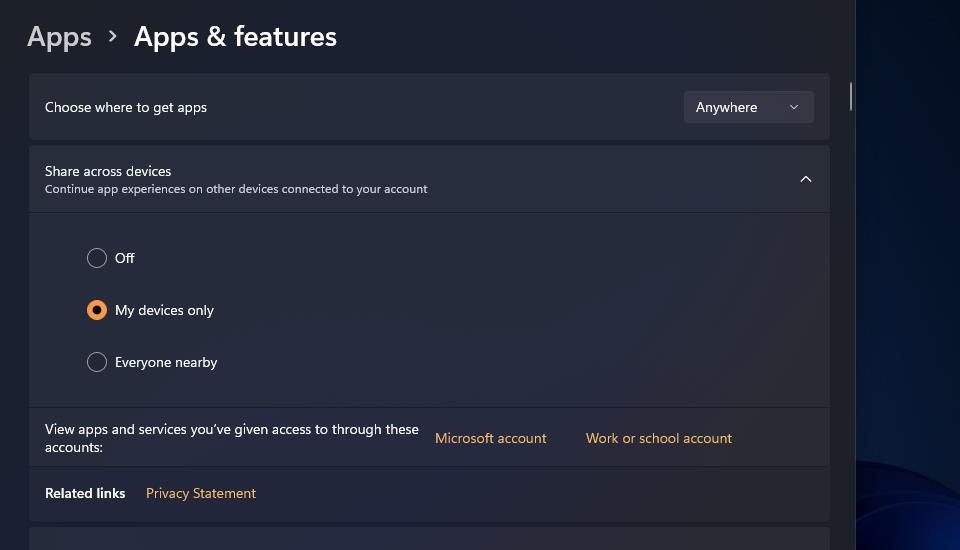Click the down arrow in the Anywhere box

(x=794, y=107)
